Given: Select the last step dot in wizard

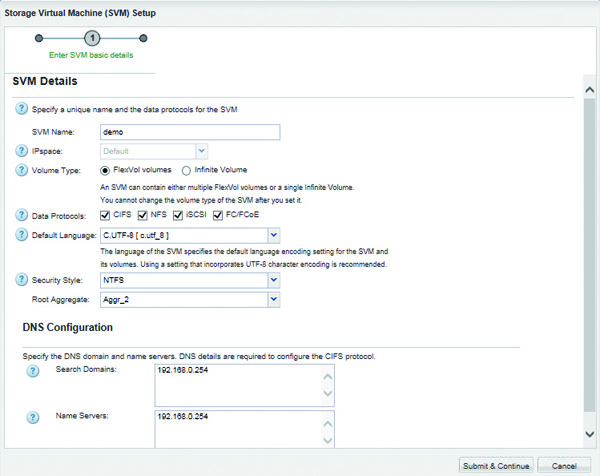Looking at the screenshot, I should pos(143,38).
